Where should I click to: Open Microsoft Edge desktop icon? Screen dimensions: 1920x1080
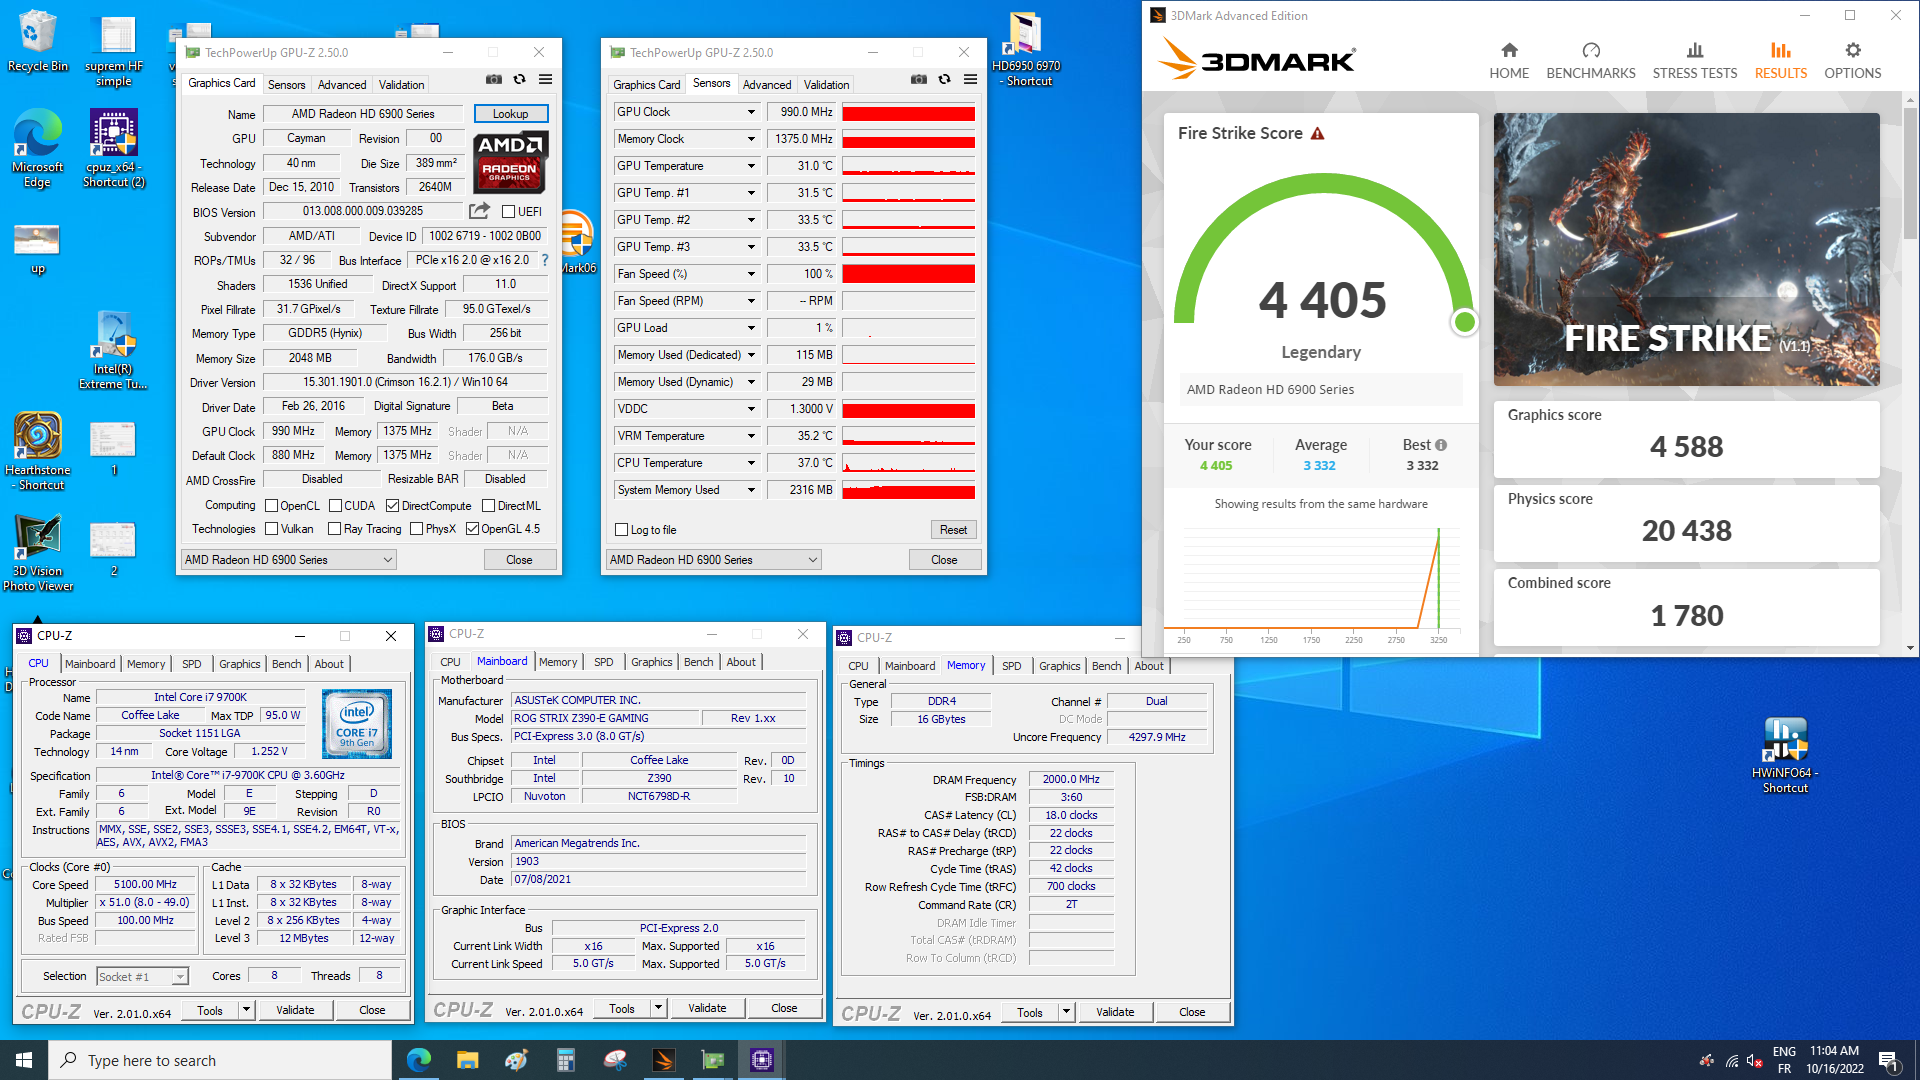(38, 148)
